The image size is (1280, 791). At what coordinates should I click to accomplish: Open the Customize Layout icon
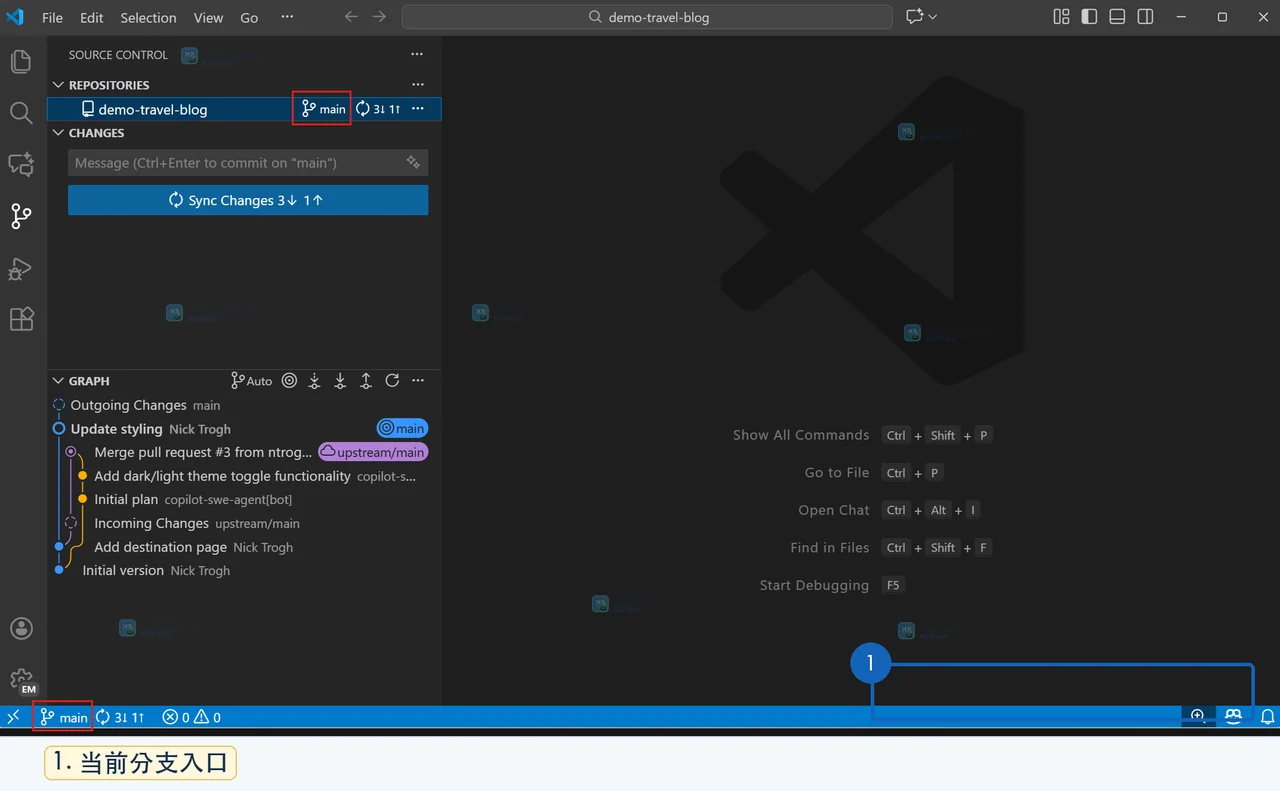(1062, 17)
